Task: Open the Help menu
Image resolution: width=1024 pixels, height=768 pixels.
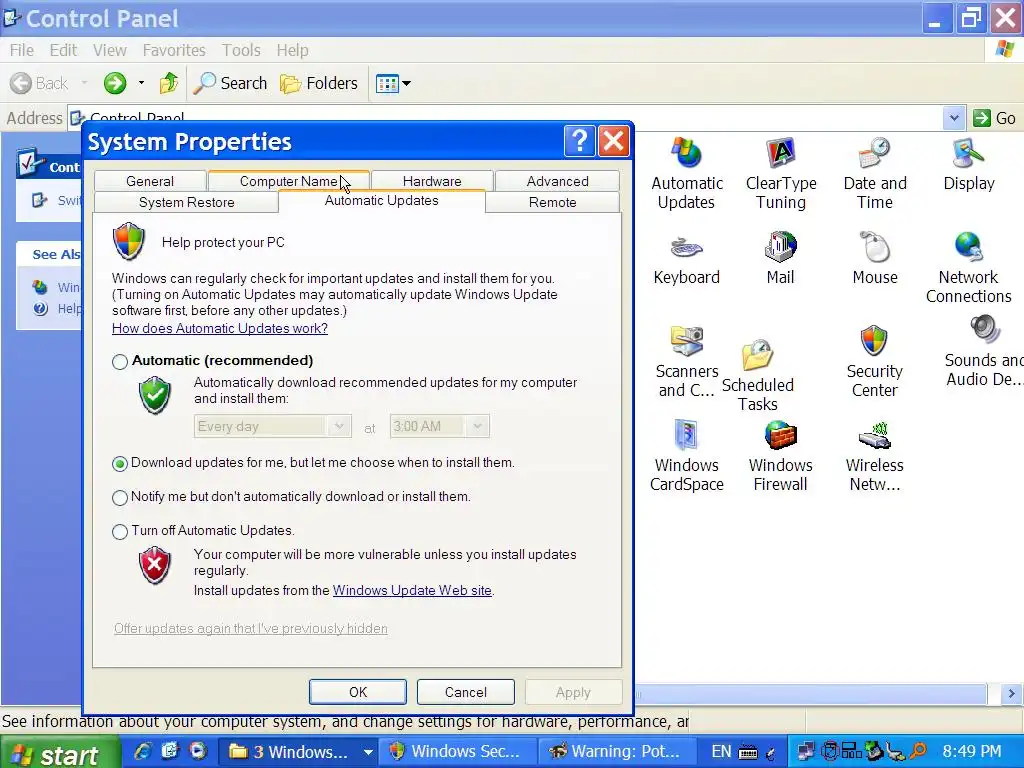Action: tap(292, 50)
